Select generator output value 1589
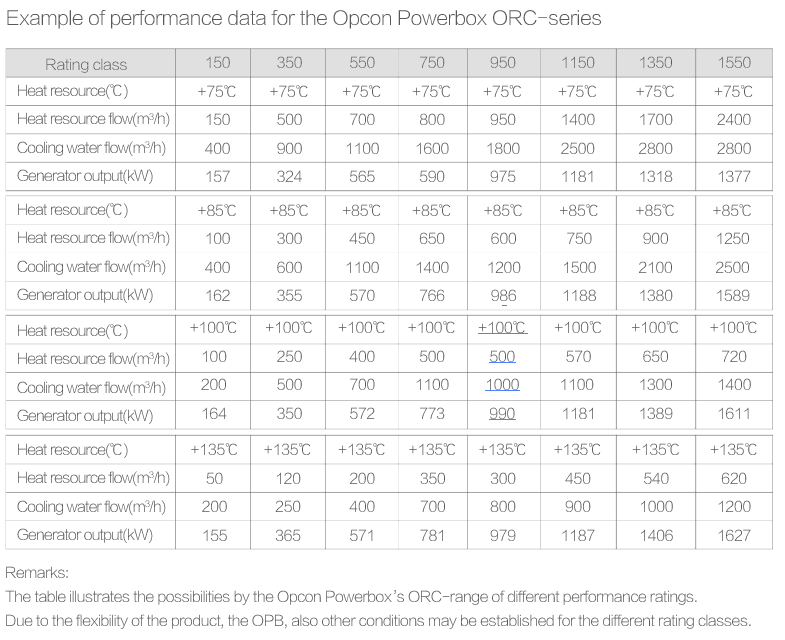This screenshot has width=785, height=640. coord(734,295)
